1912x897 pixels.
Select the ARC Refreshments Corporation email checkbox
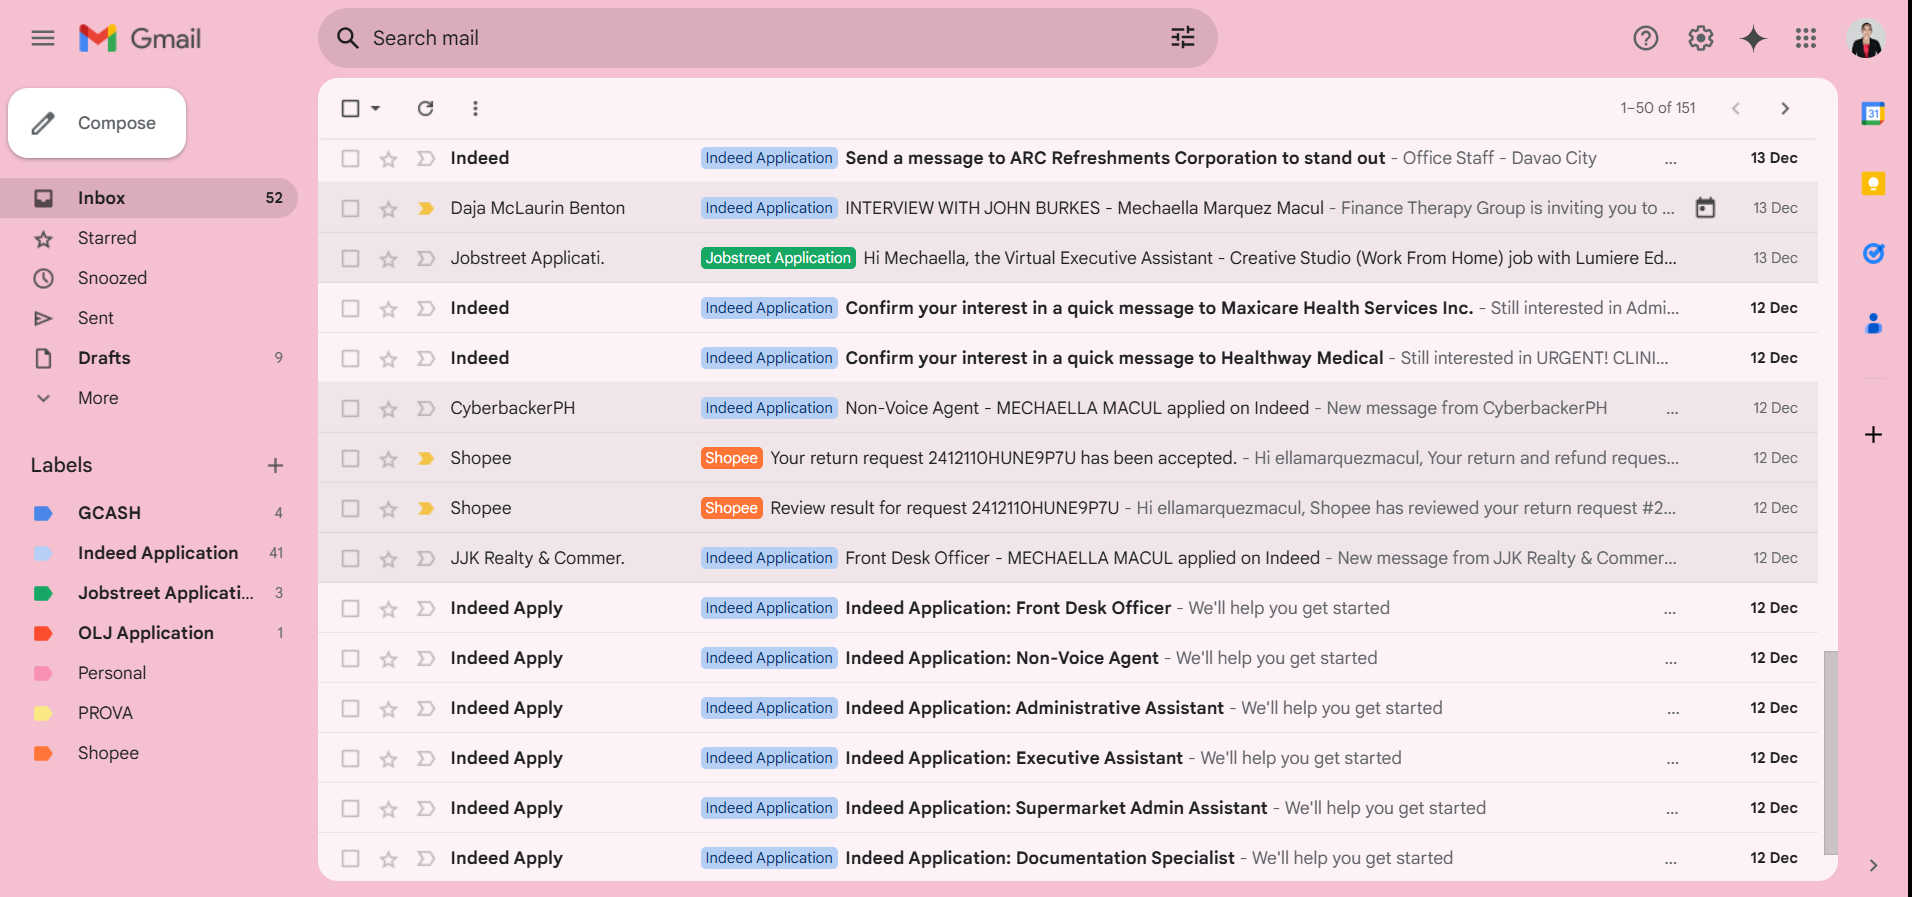[x=350, y=158]
